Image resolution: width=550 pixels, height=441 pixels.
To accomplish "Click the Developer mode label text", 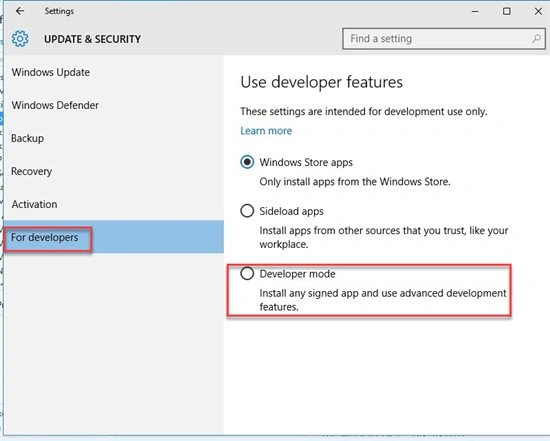I will coord(297,274).
